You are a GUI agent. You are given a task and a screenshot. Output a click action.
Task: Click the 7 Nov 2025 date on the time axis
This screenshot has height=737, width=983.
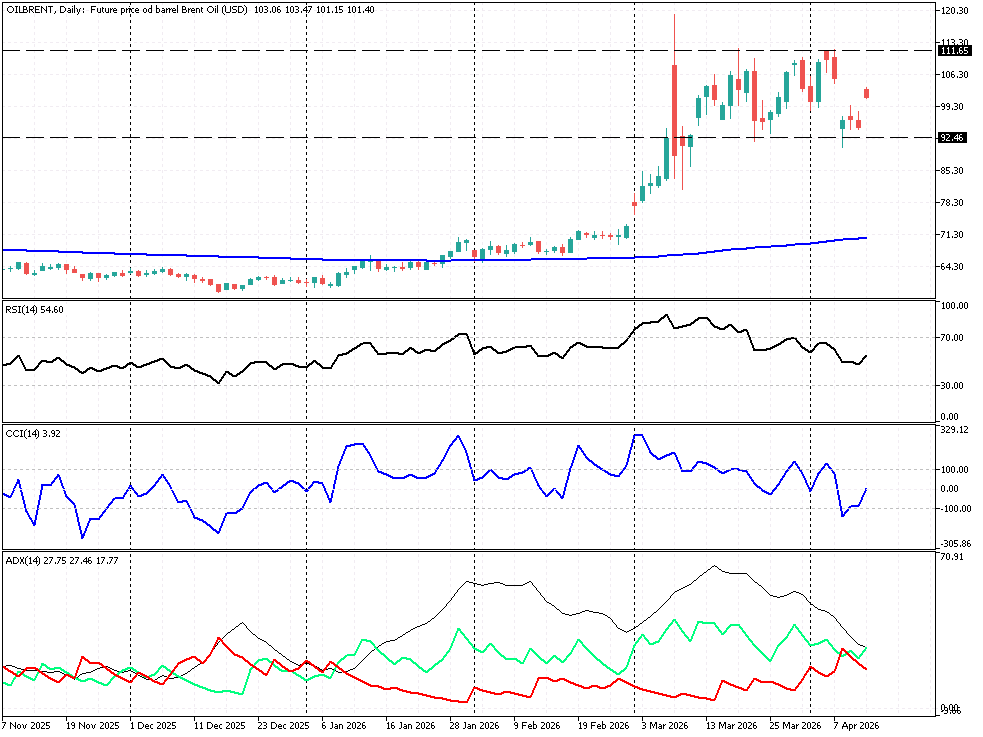(27, 724)
